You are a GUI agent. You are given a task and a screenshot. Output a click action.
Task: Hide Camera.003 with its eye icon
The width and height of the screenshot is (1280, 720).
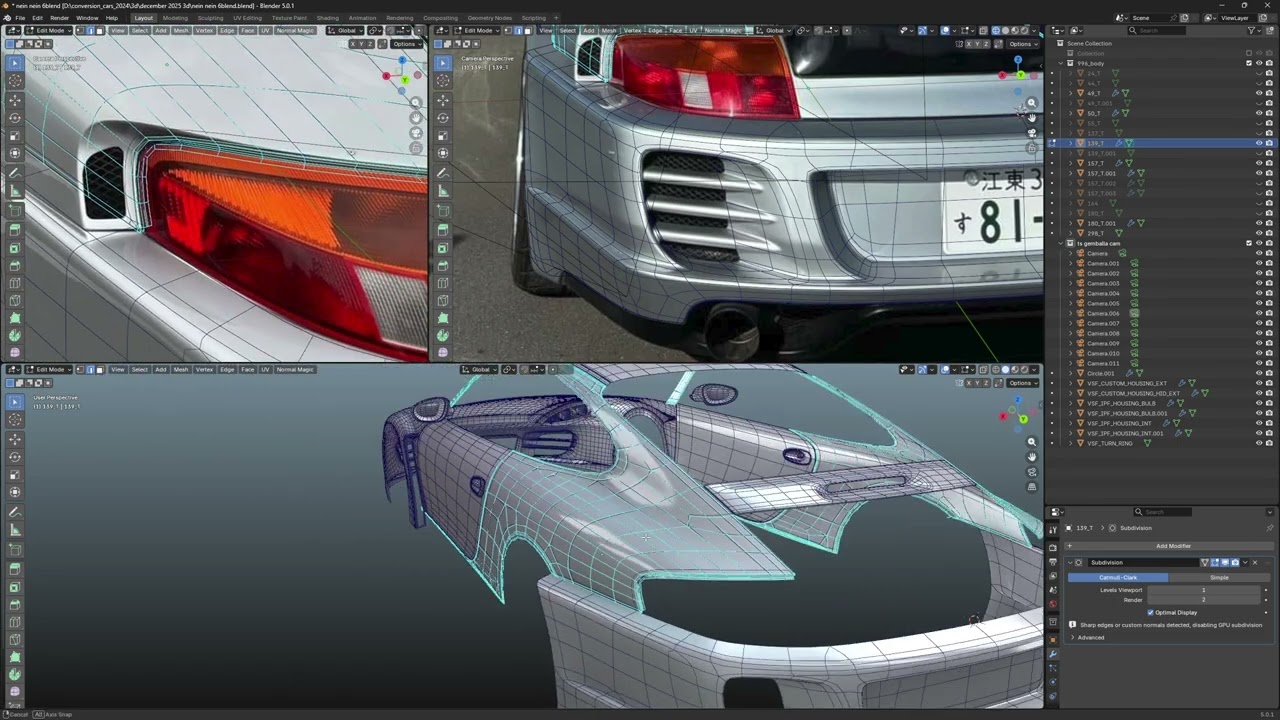1259,283
